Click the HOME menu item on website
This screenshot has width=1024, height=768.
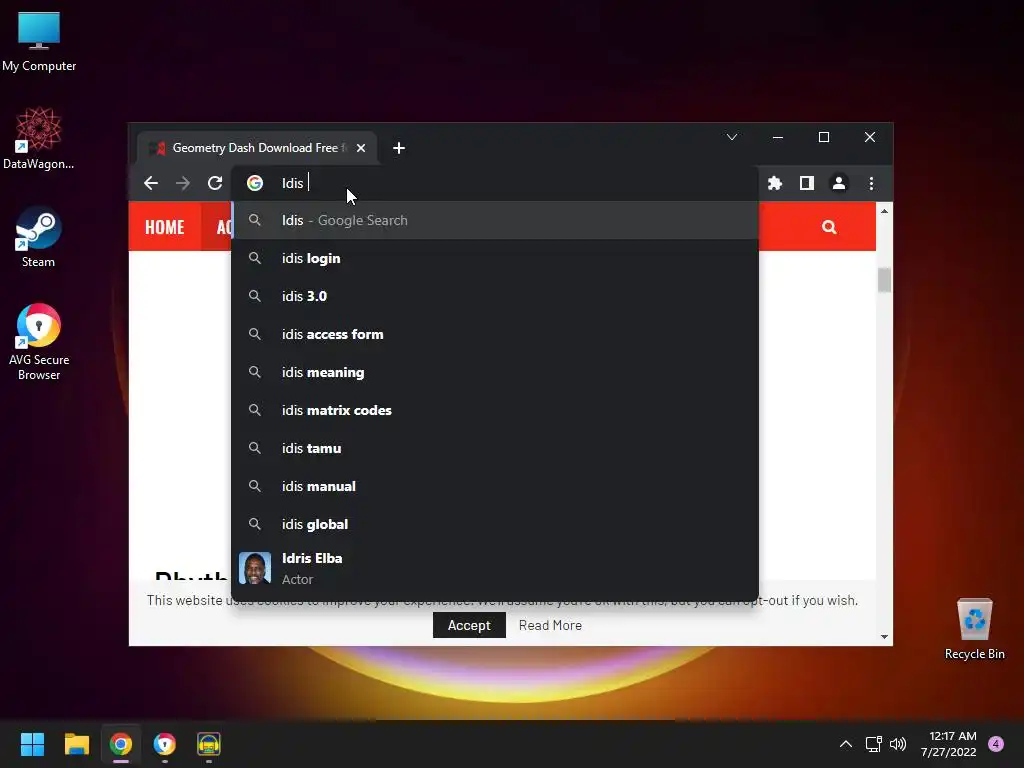point(165,227)
